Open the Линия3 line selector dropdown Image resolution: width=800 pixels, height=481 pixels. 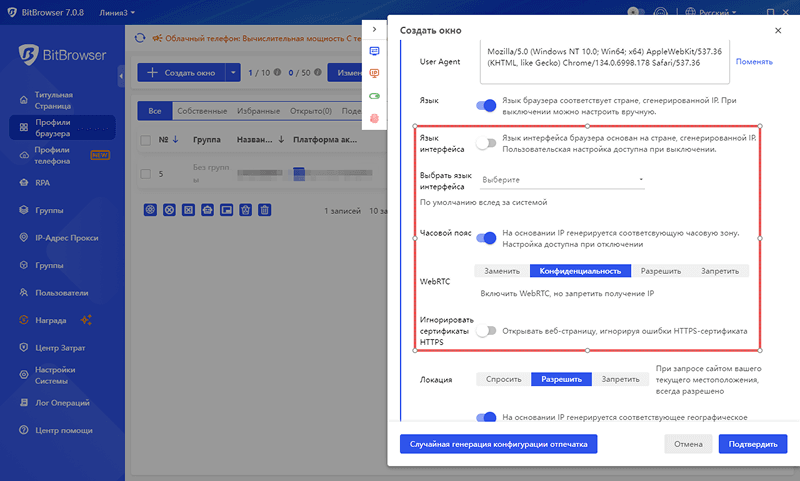pyautogui.click(x=118, y=13)
